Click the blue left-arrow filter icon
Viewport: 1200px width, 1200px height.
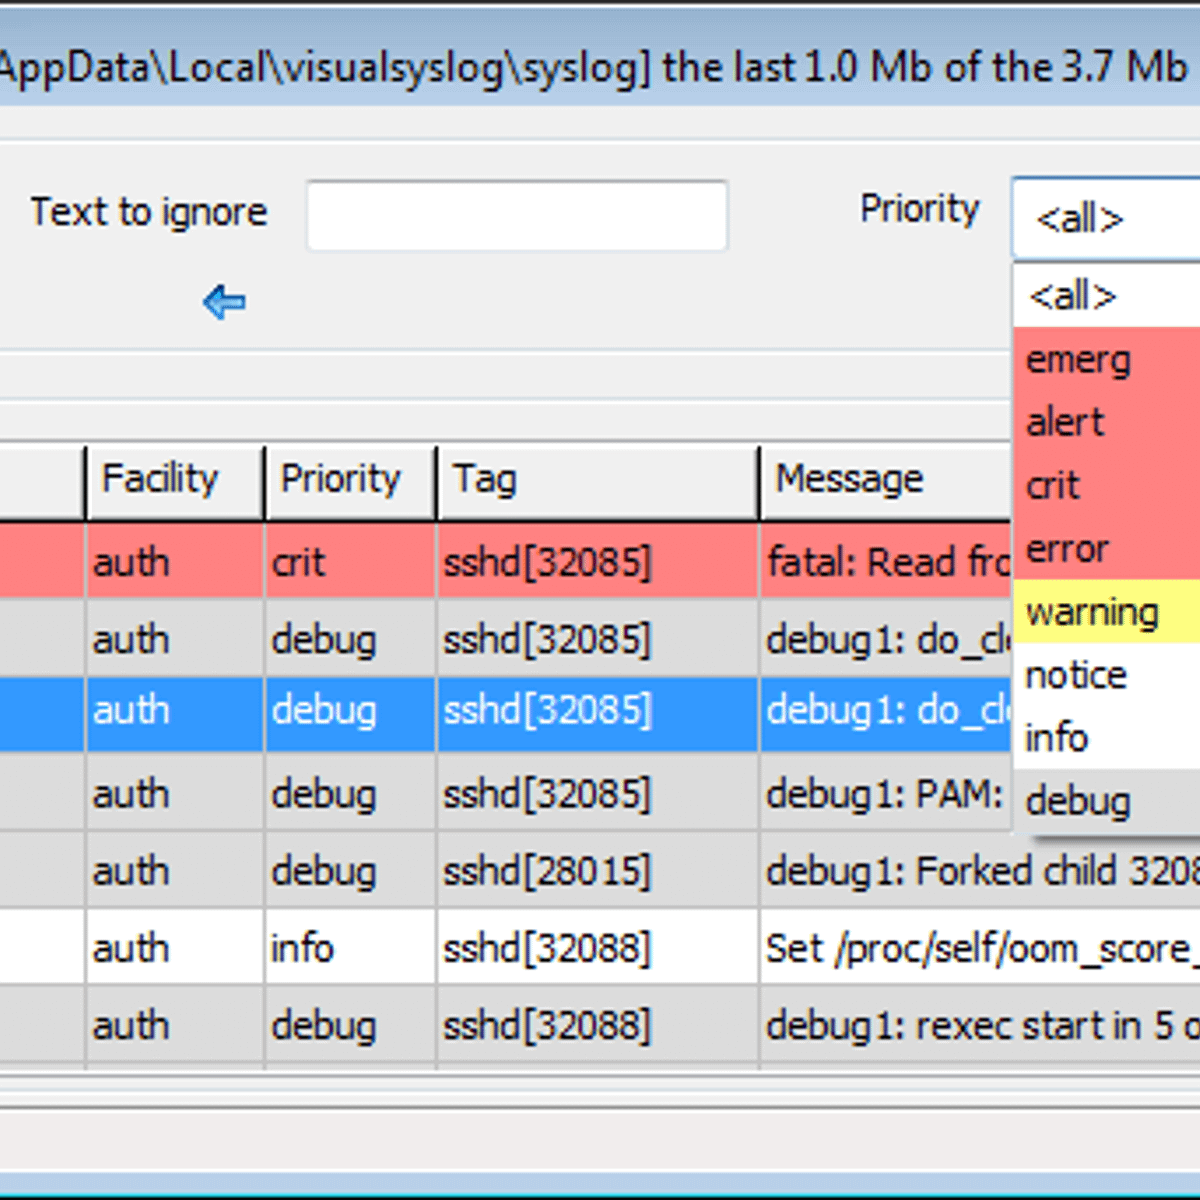pyautogui.click(x=223, y=302)
